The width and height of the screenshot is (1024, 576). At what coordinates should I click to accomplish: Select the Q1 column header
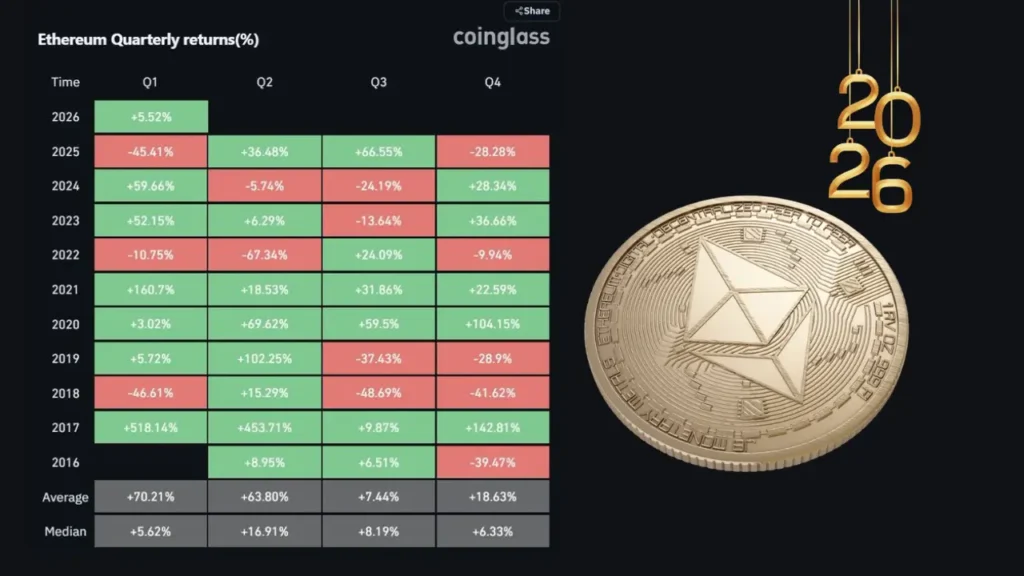click(x=151, y=82)
